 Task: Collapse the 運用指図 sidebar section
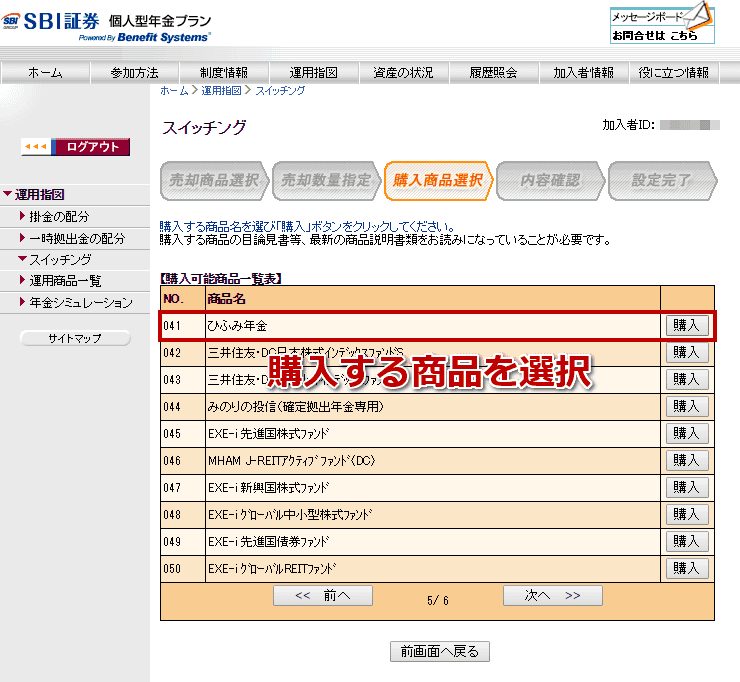coord(40,195)
